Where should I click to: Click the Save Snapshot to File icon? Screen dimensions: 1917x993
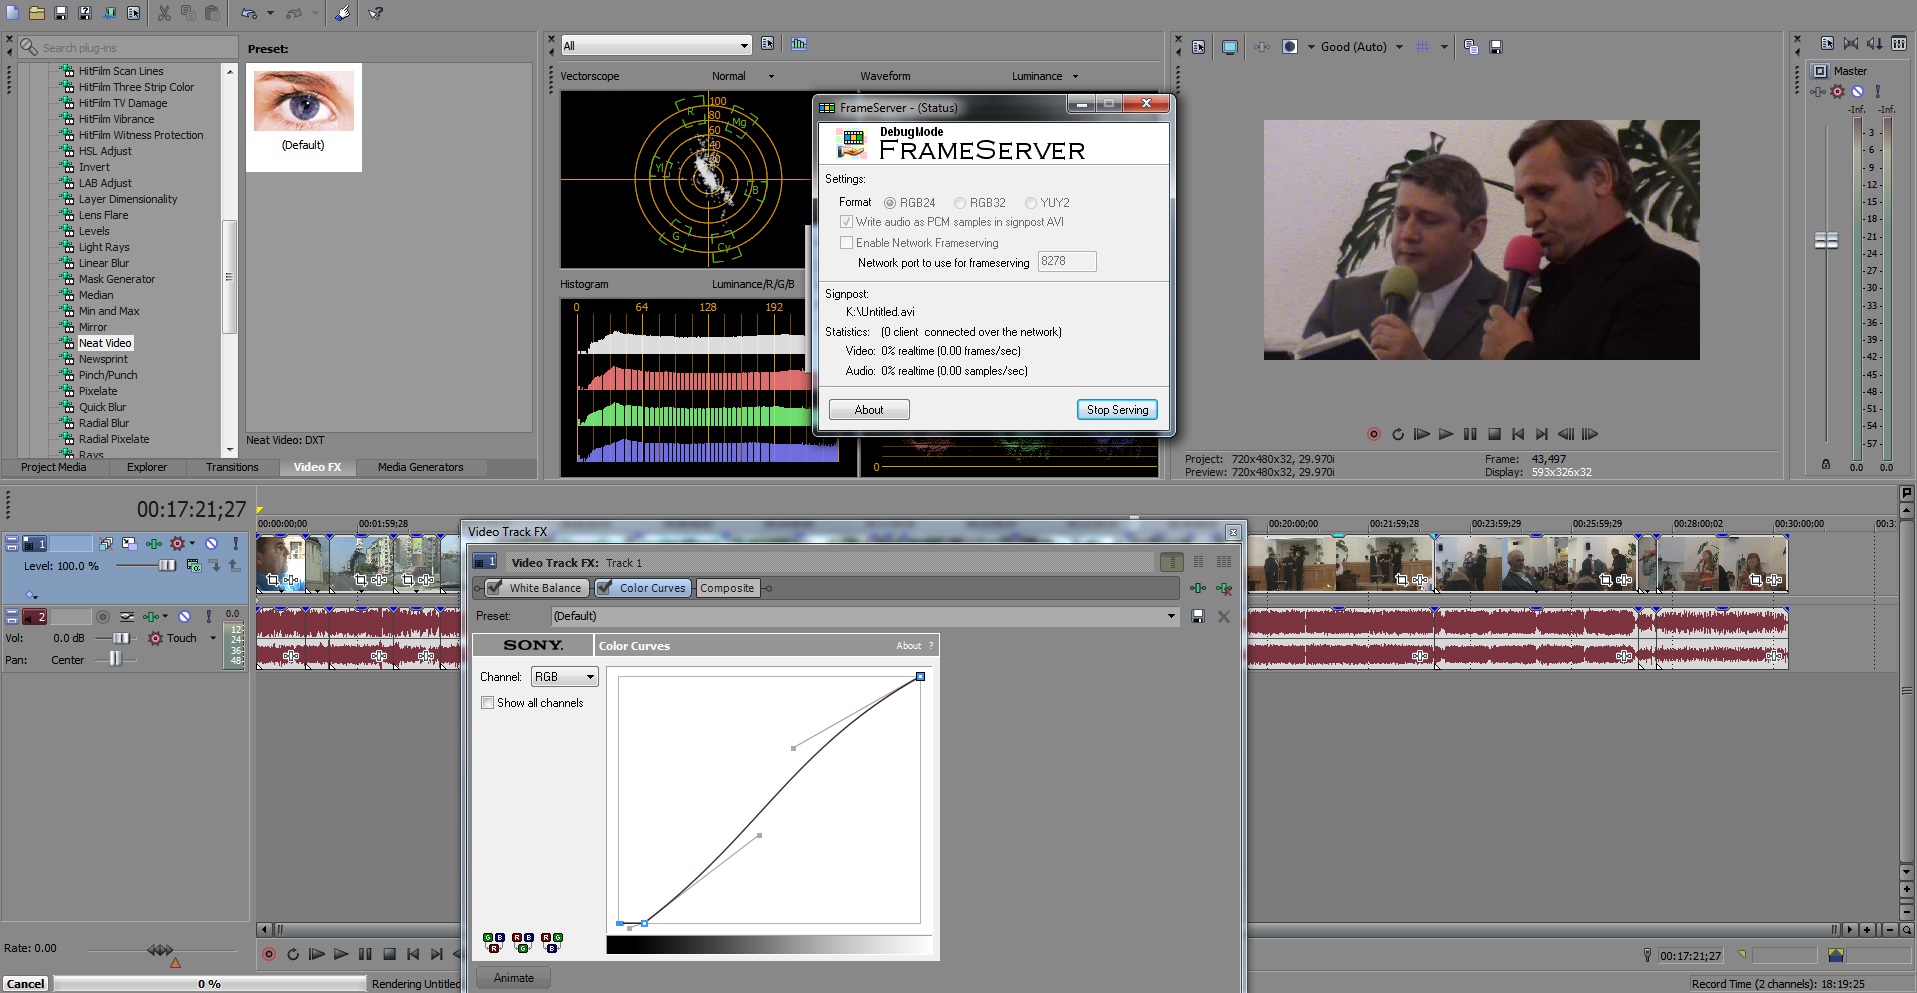[x=1496, y=47]
